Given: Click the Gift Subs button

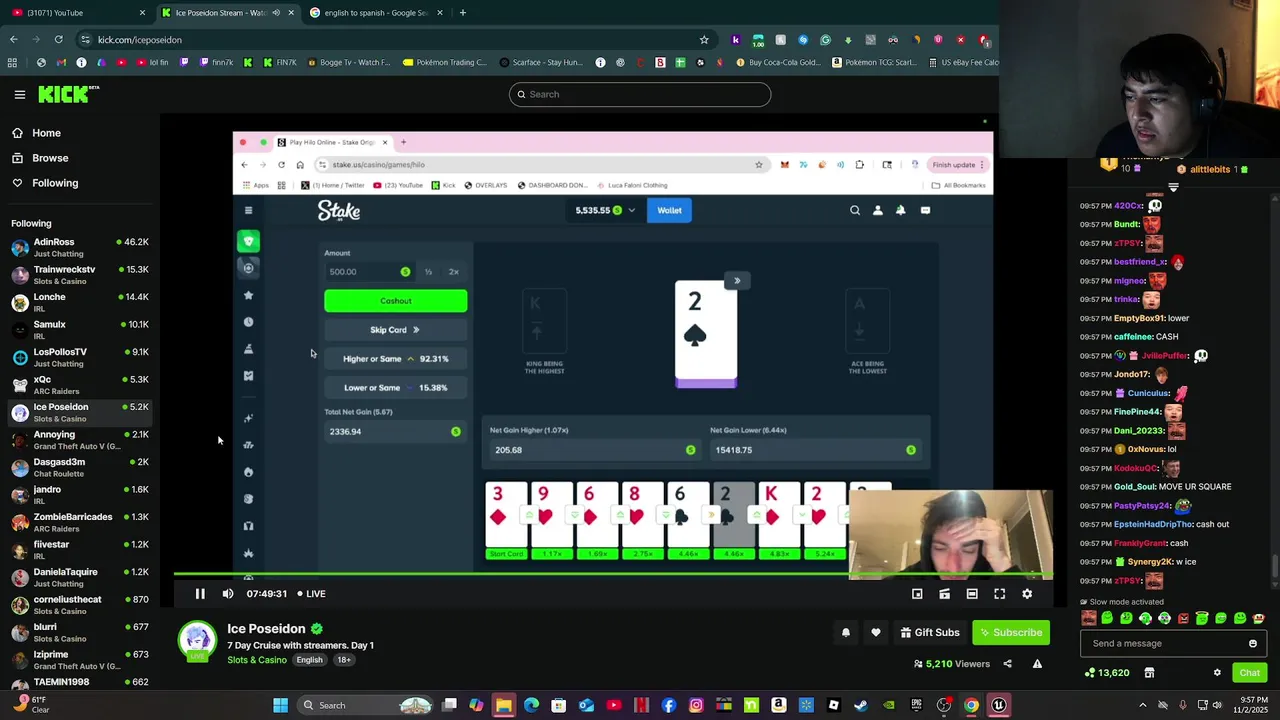Looking at the screenshot, I should (929, 632).
